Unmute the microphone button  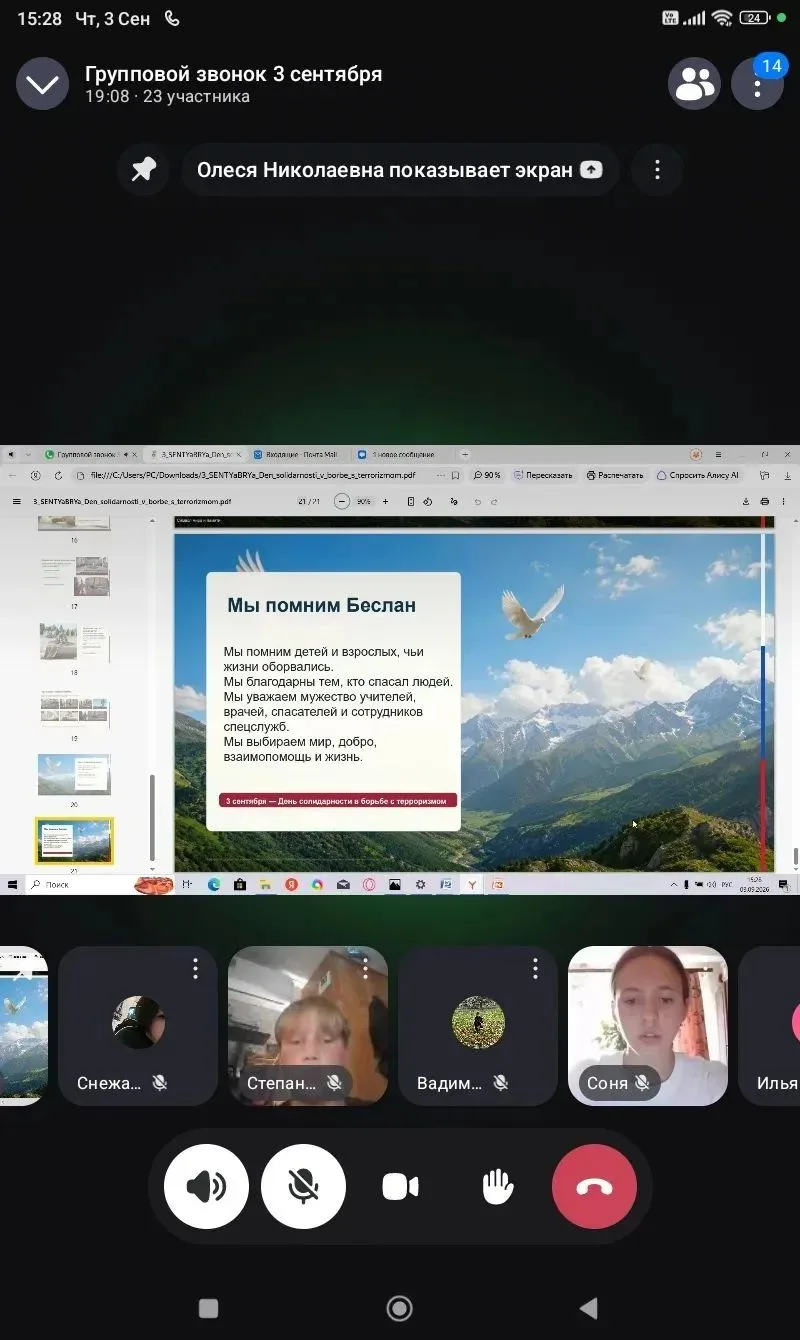pyautogui.click(x=303, y=1187)
